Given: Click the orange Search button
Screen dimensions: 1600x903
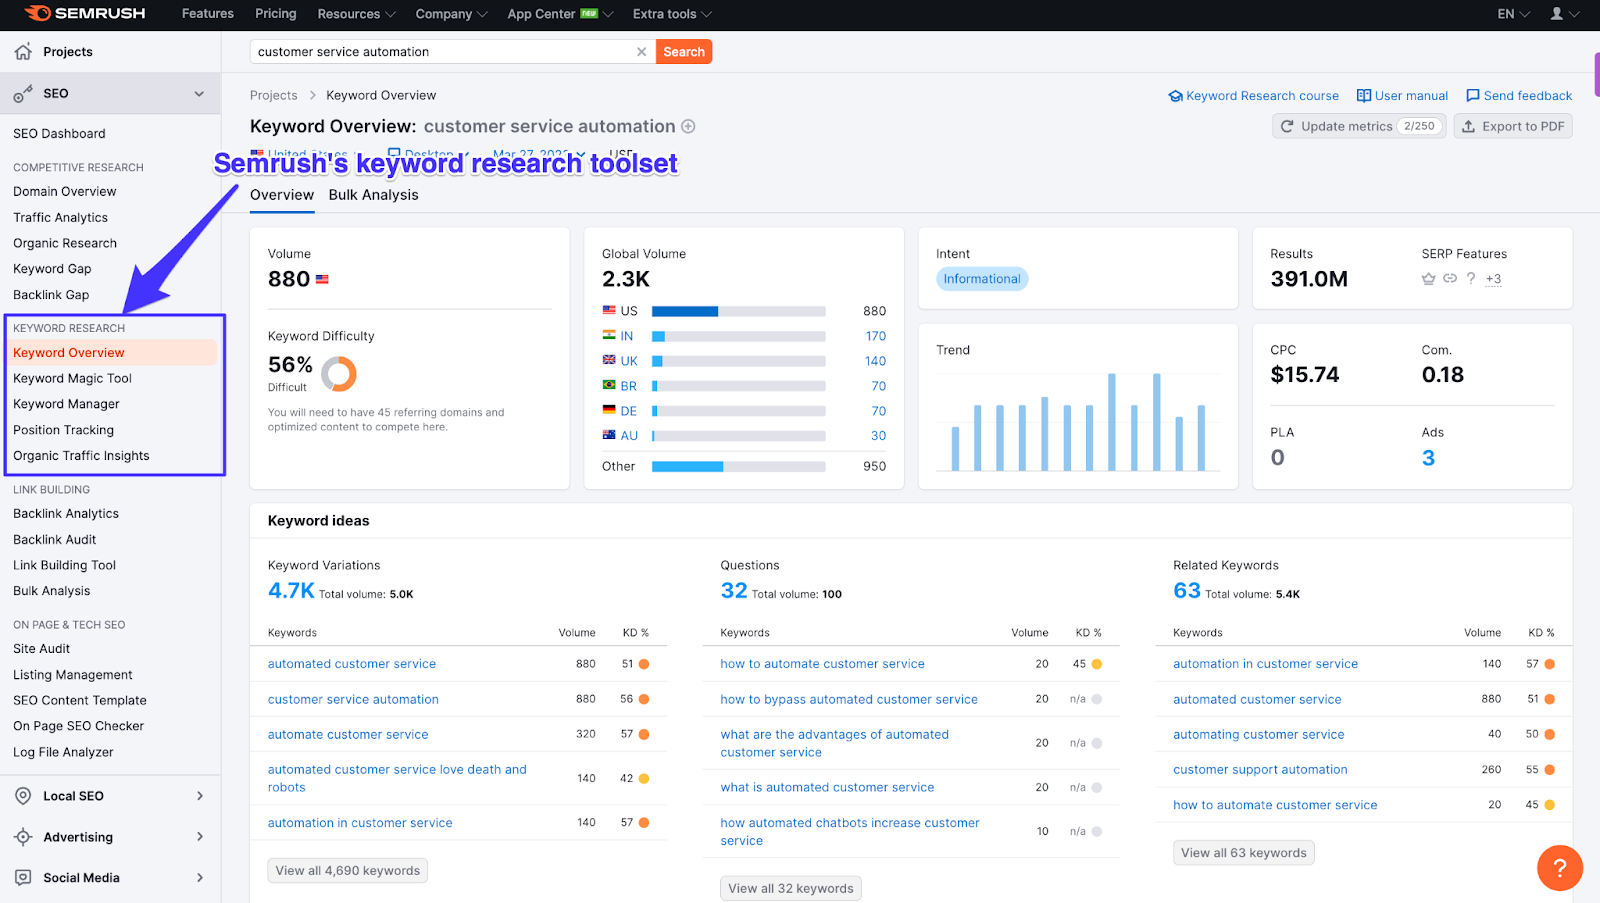Looking at the screenshot, I should point(684,52).
